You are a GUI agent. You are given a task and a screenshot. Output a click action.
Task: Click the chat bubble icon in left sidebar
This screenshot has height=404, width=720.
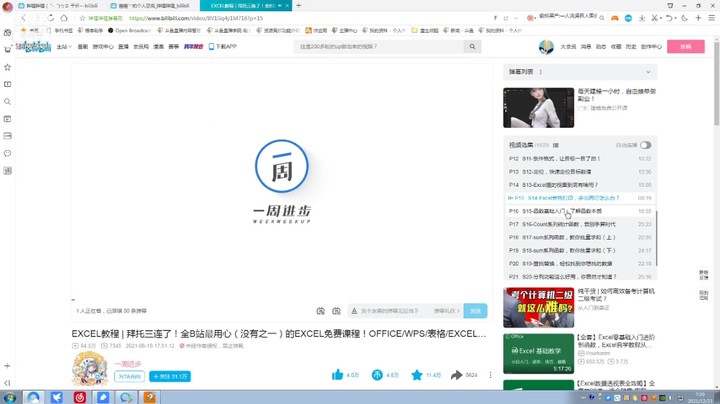[7, 153]
